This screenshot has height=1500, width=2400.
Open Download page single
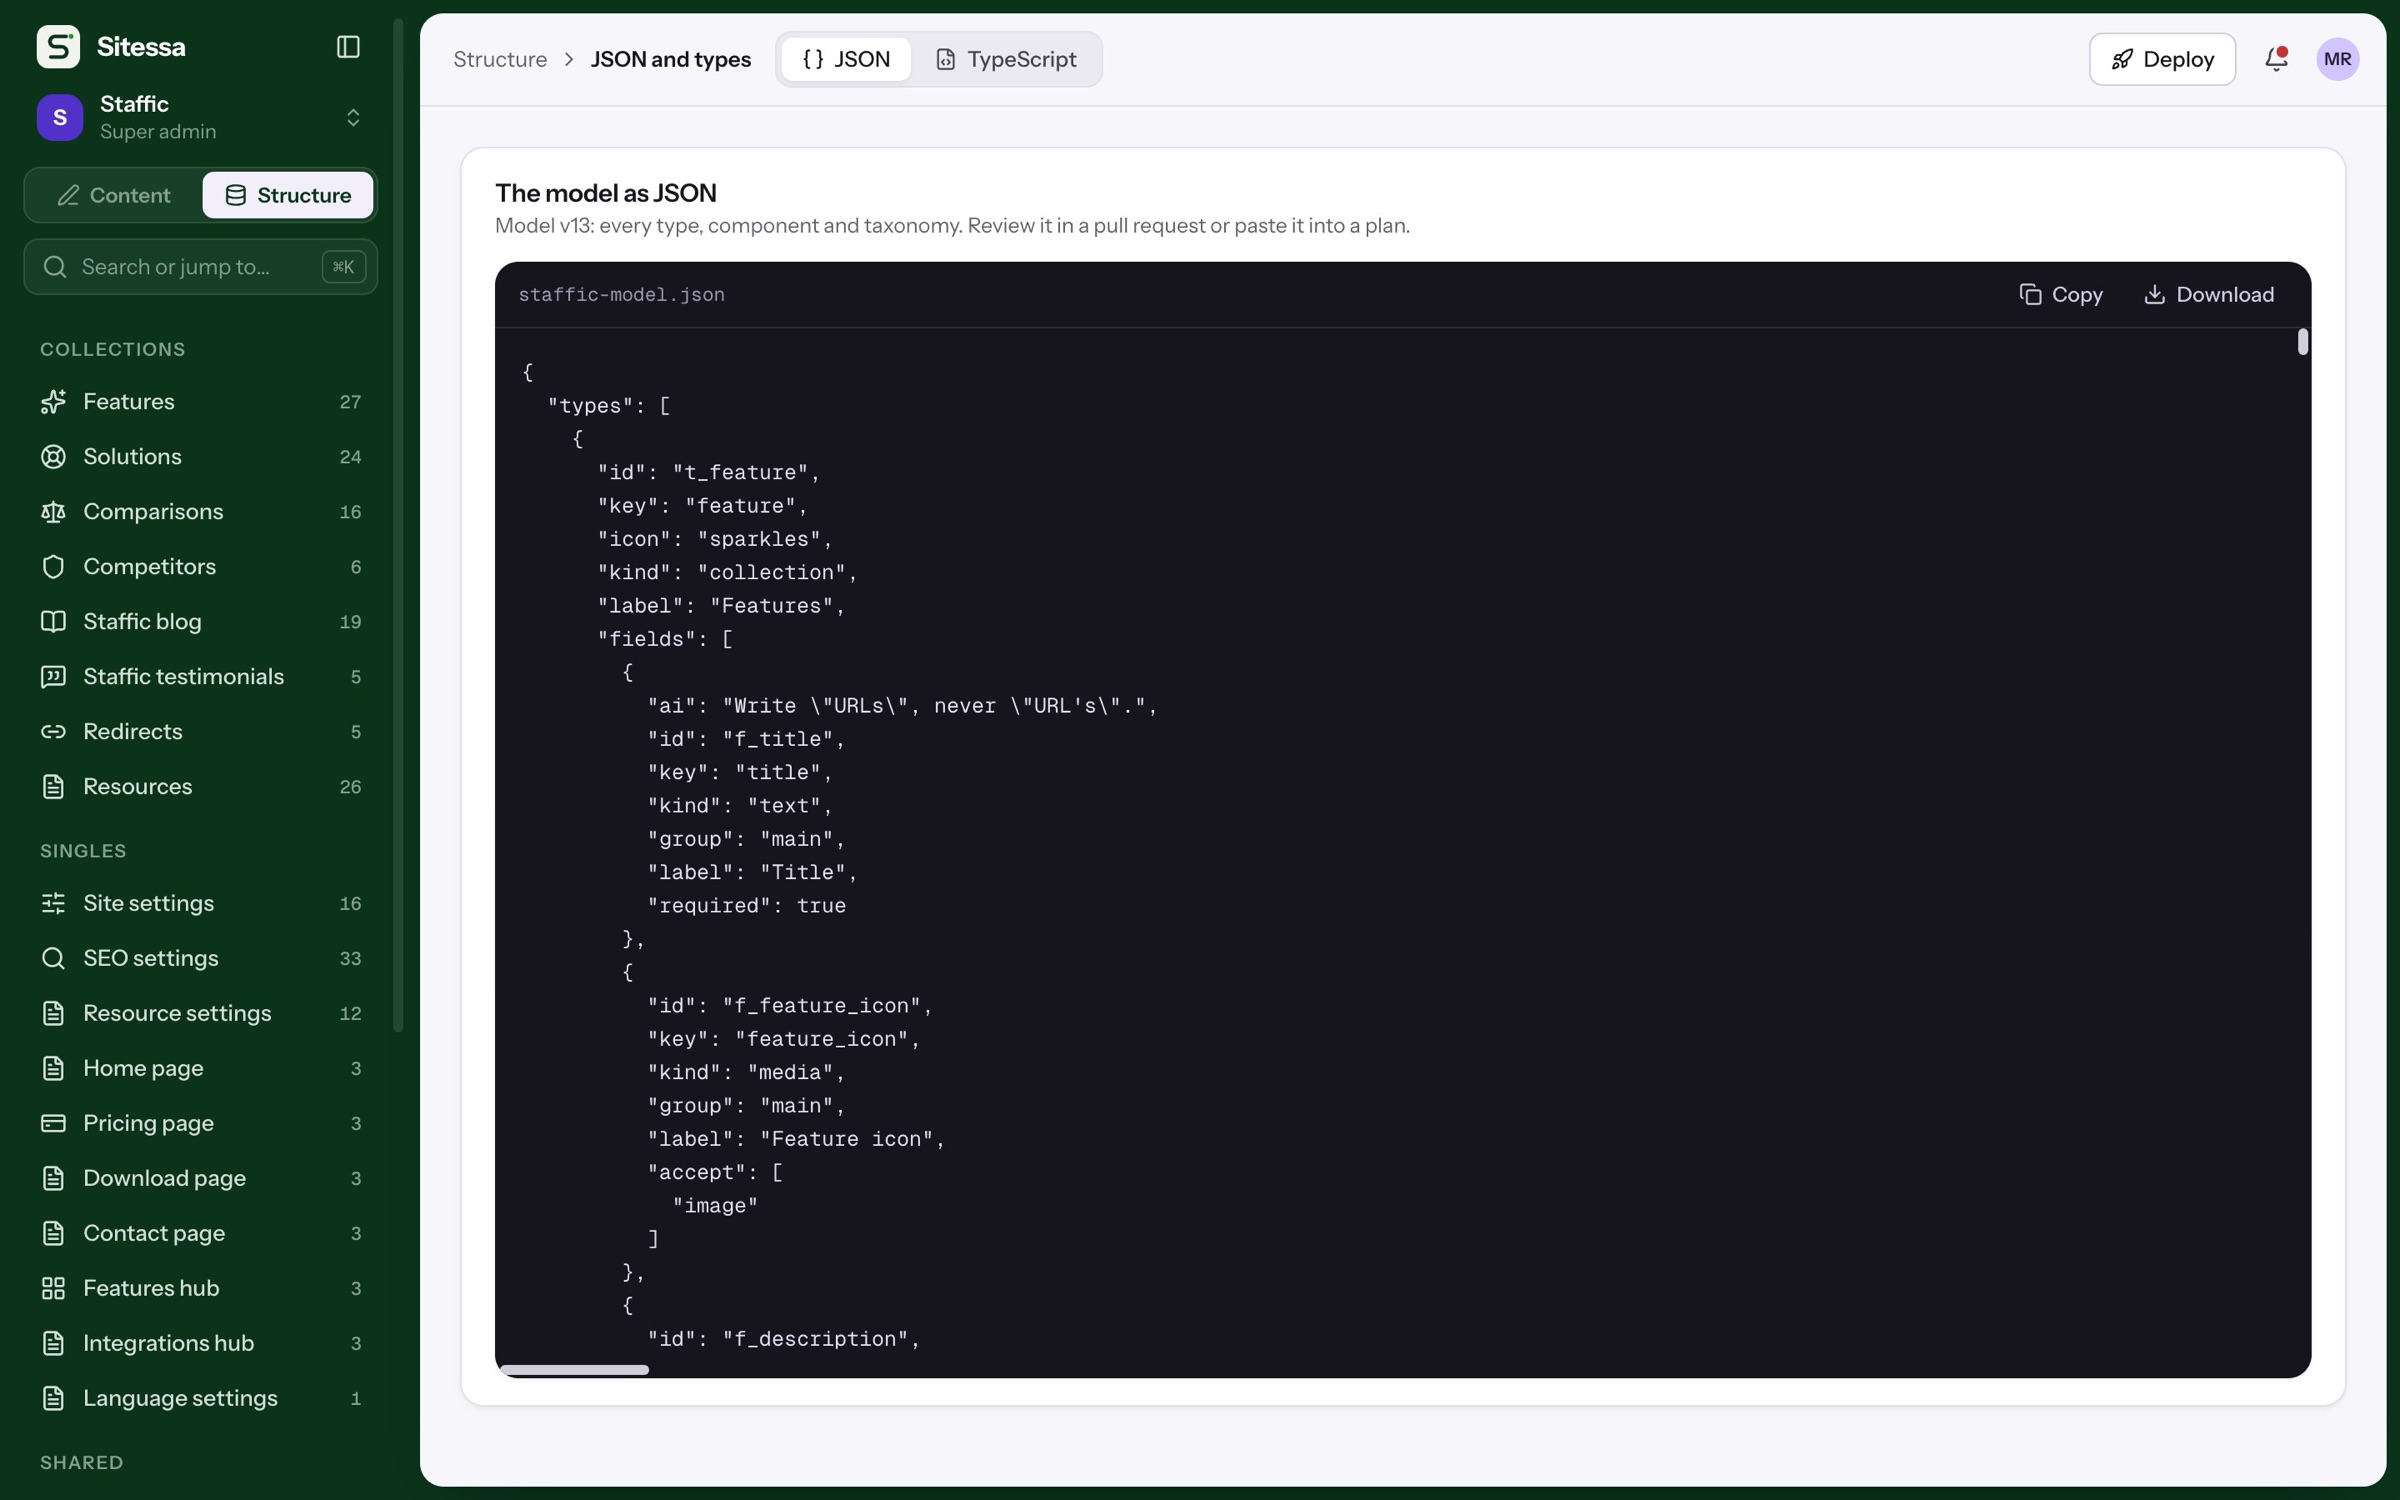[200, 1179]
